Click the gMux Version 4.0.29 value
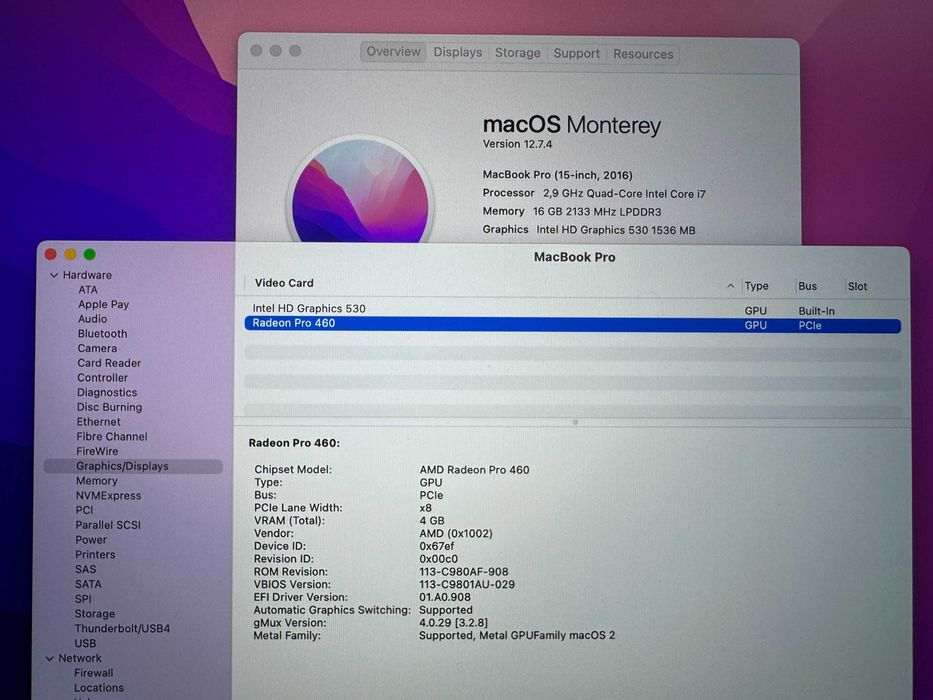933x700 pixels. pos(453,623)
